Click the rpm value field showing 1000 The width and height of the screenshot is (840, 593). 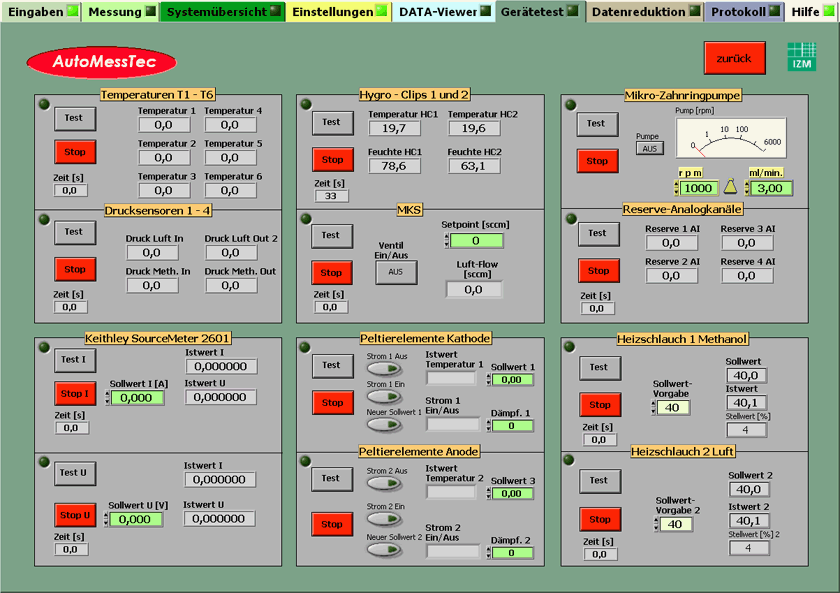[x=699, y=188]
